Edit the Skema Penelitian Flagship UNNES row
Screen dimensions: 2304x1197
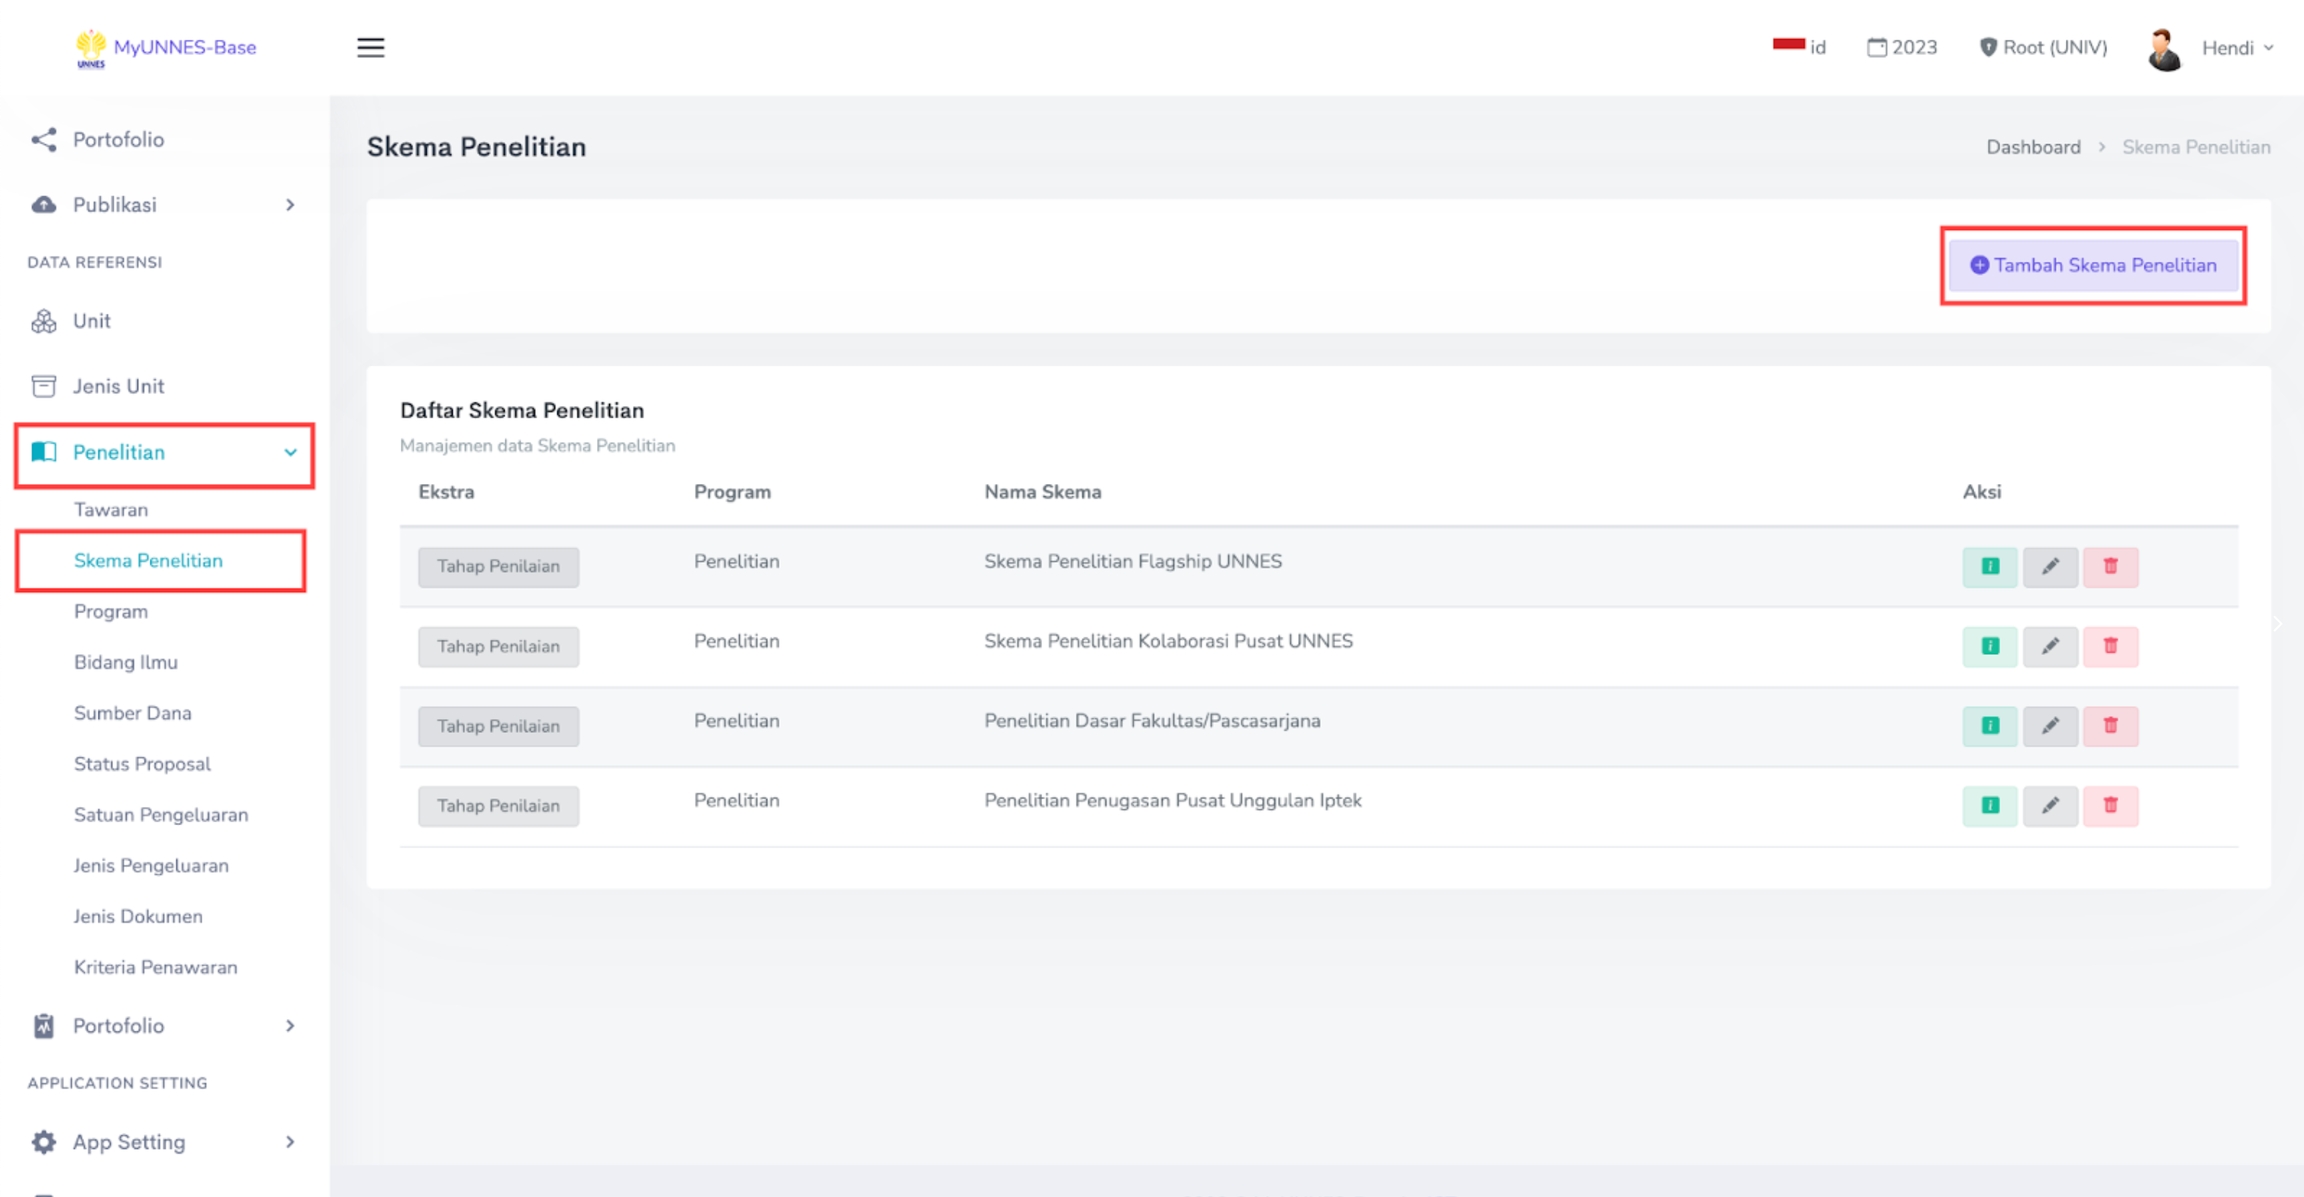coord(2050,566)
